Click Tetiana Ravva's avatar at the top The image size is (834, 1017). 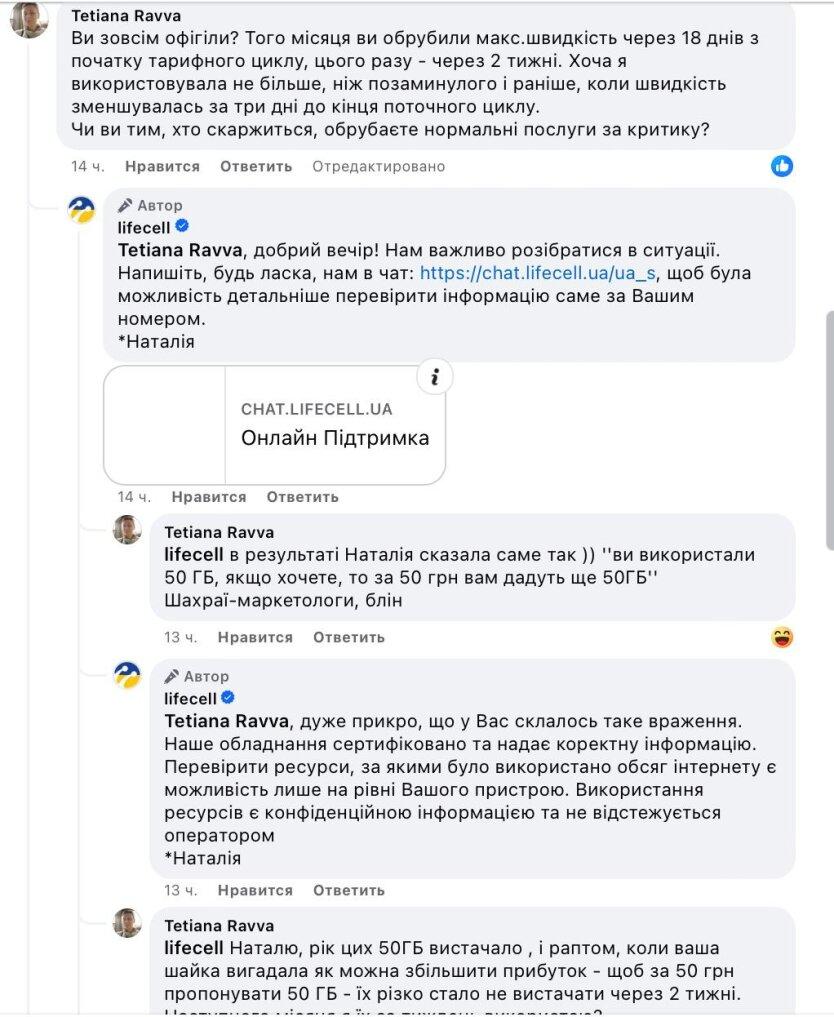coord(27,18)
